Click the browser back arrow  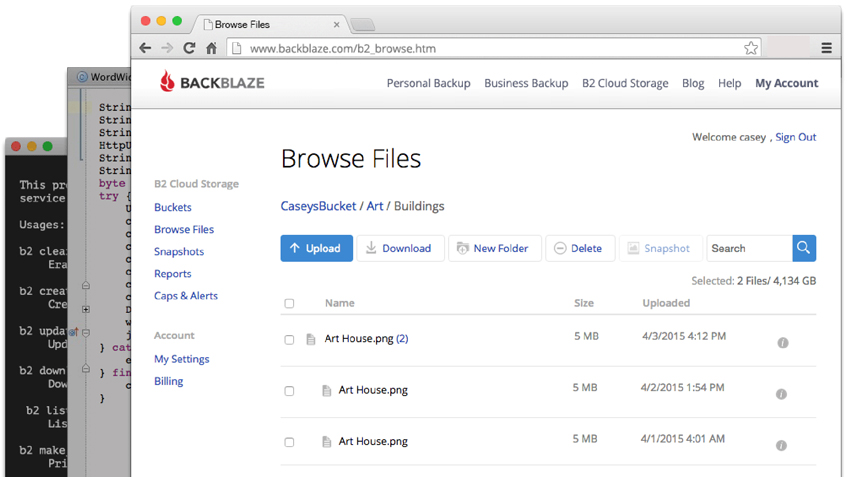(145, 48)
